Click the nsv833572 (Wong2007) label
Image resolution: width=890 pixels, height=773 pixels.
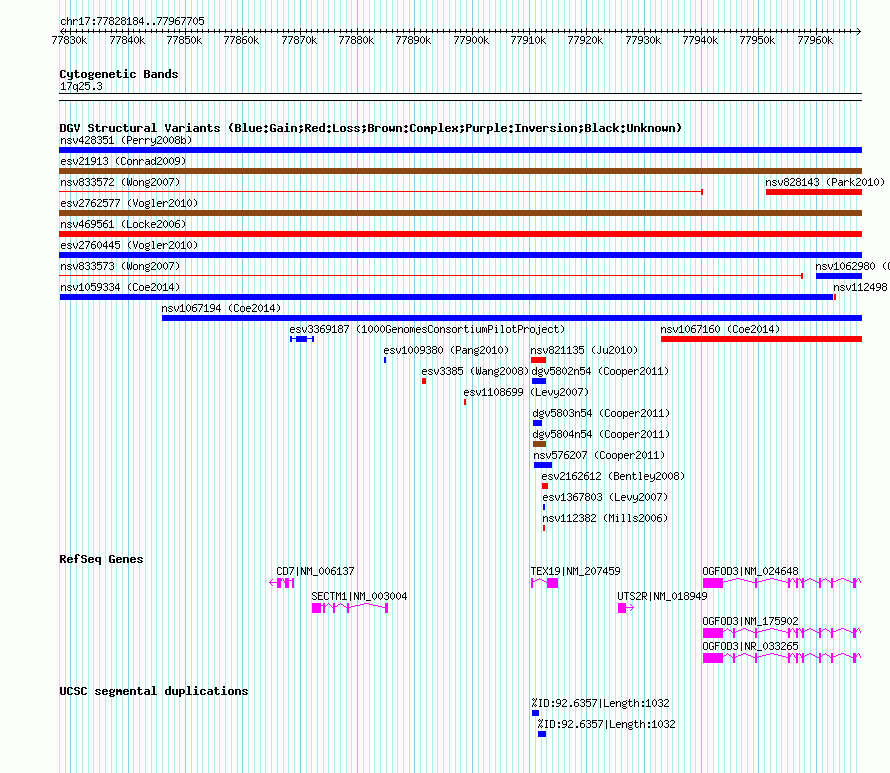(120, 182)
